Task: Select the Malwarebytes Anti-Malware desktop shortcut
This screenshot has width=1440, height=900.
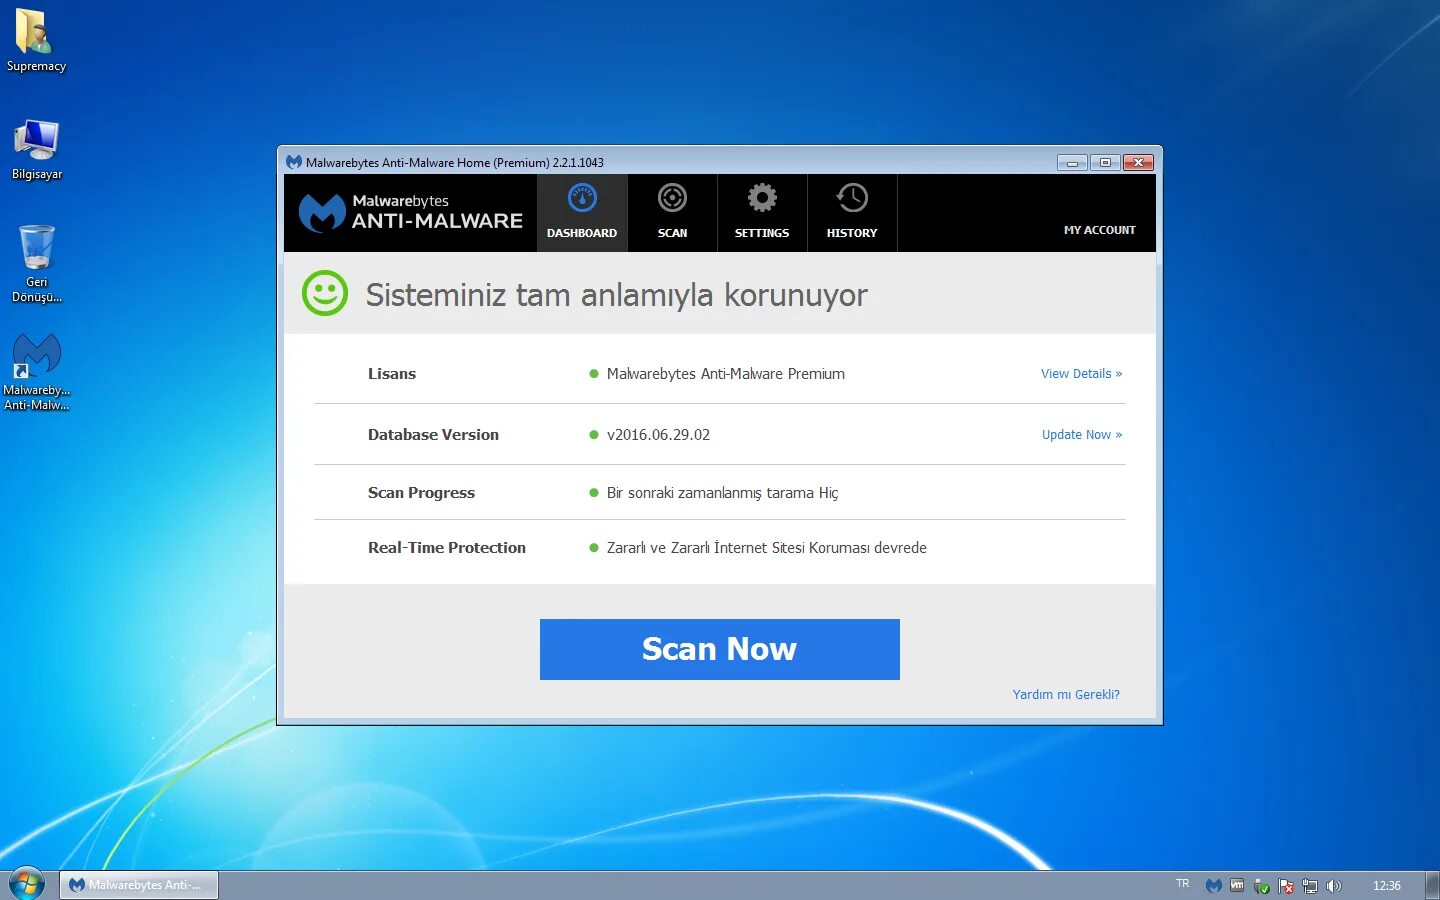Action: [x=37, y=371]
